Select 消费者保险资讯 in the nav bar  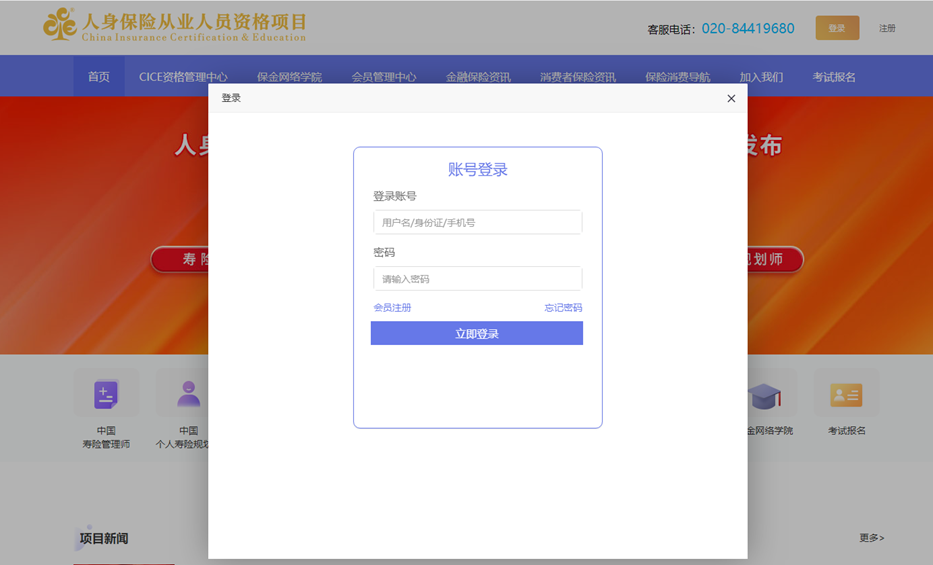click(578, 77)
